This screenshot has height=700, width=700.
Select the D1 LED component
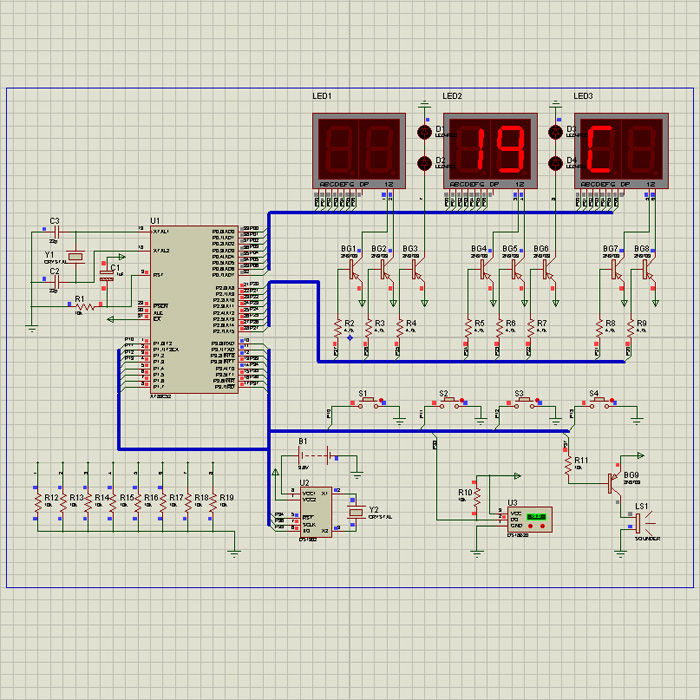[424, 132]
